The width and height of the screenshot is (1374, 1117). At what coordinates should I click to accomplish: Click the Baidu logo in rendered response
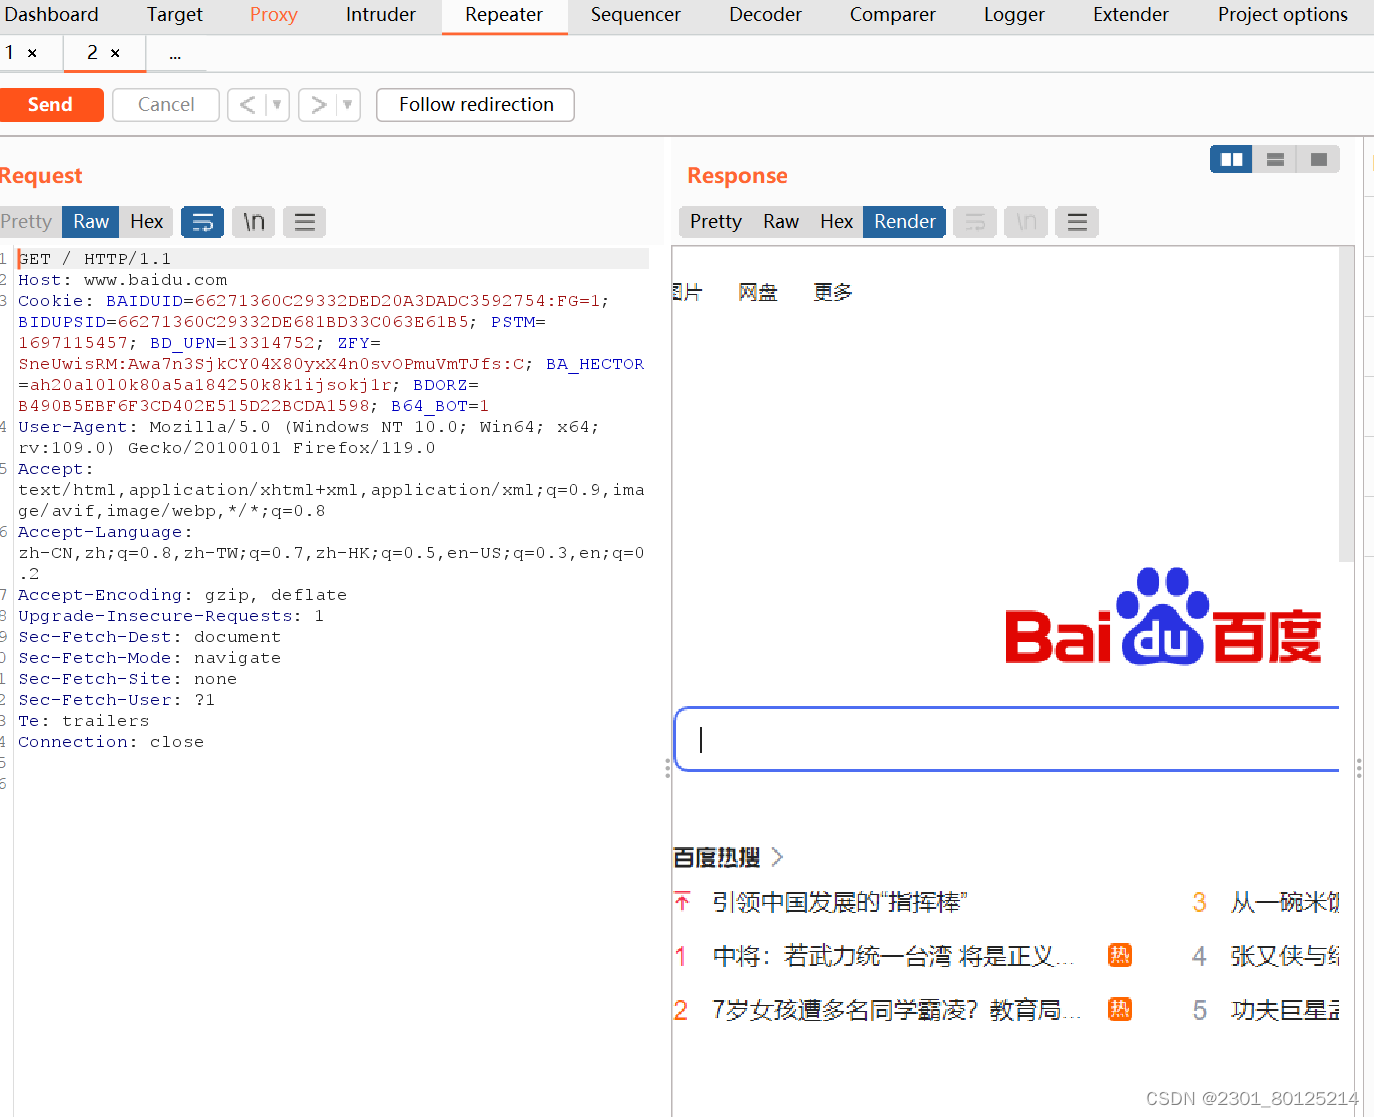click(1163, 616)
